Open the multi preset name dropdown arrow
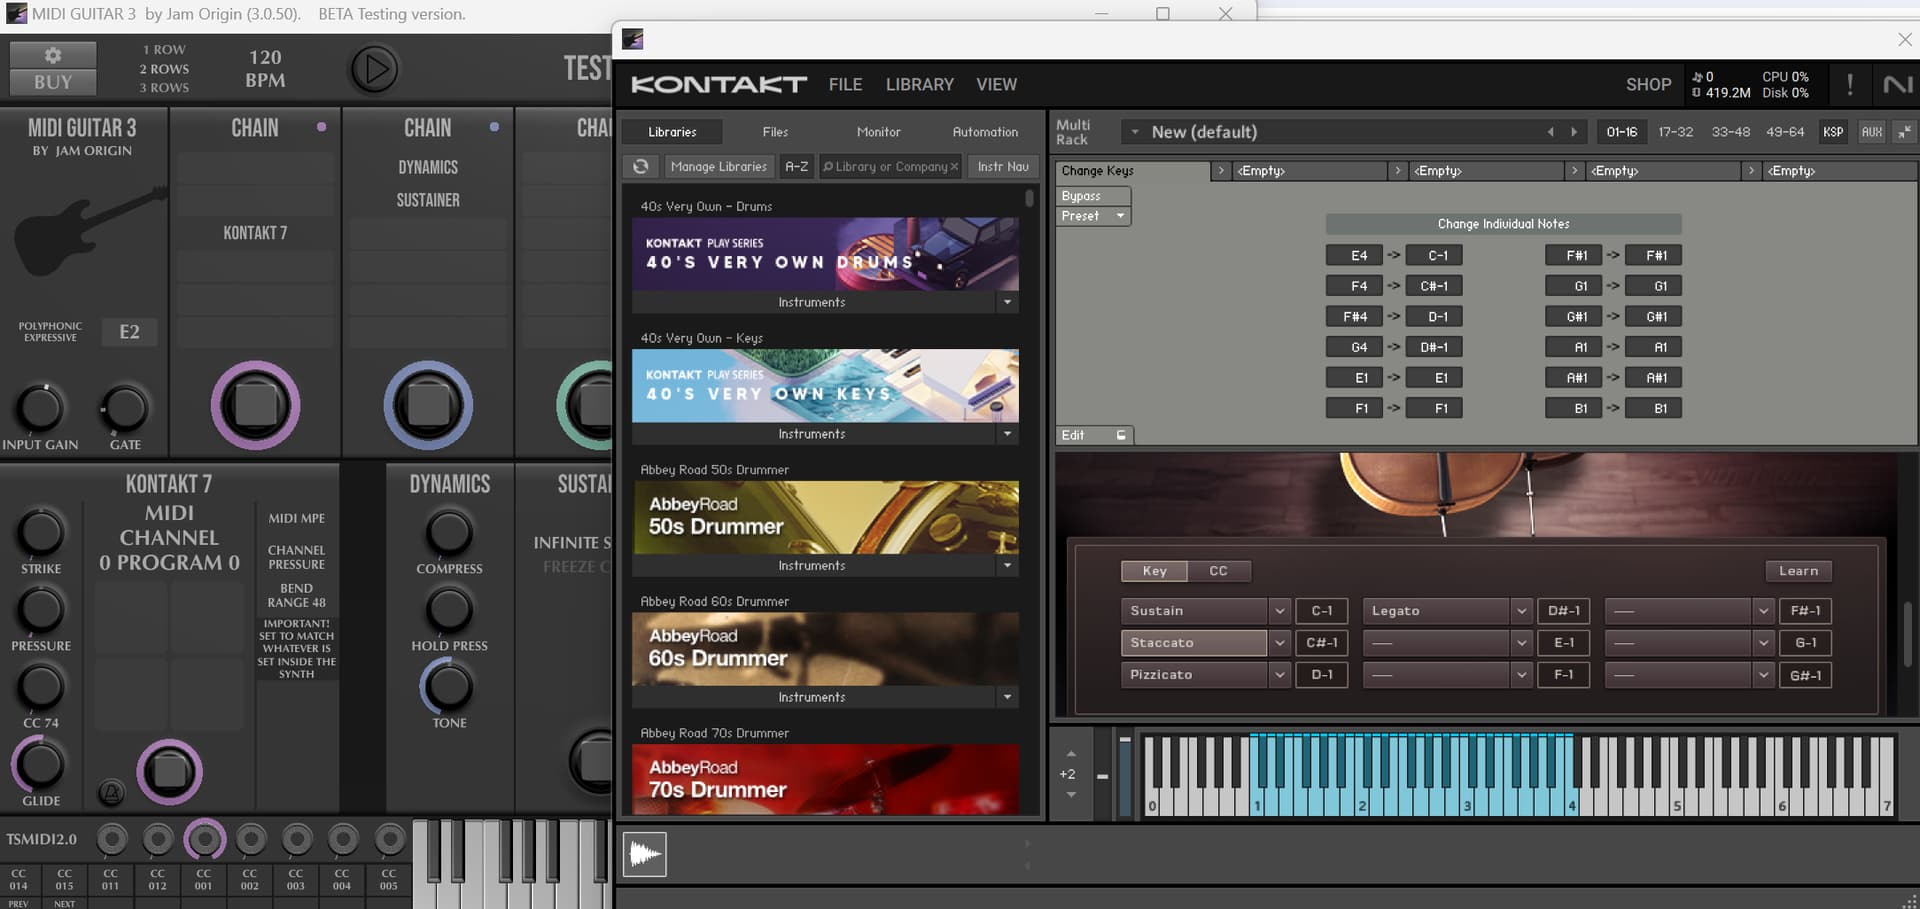 pyautogui.click(x=1135, y=132)
